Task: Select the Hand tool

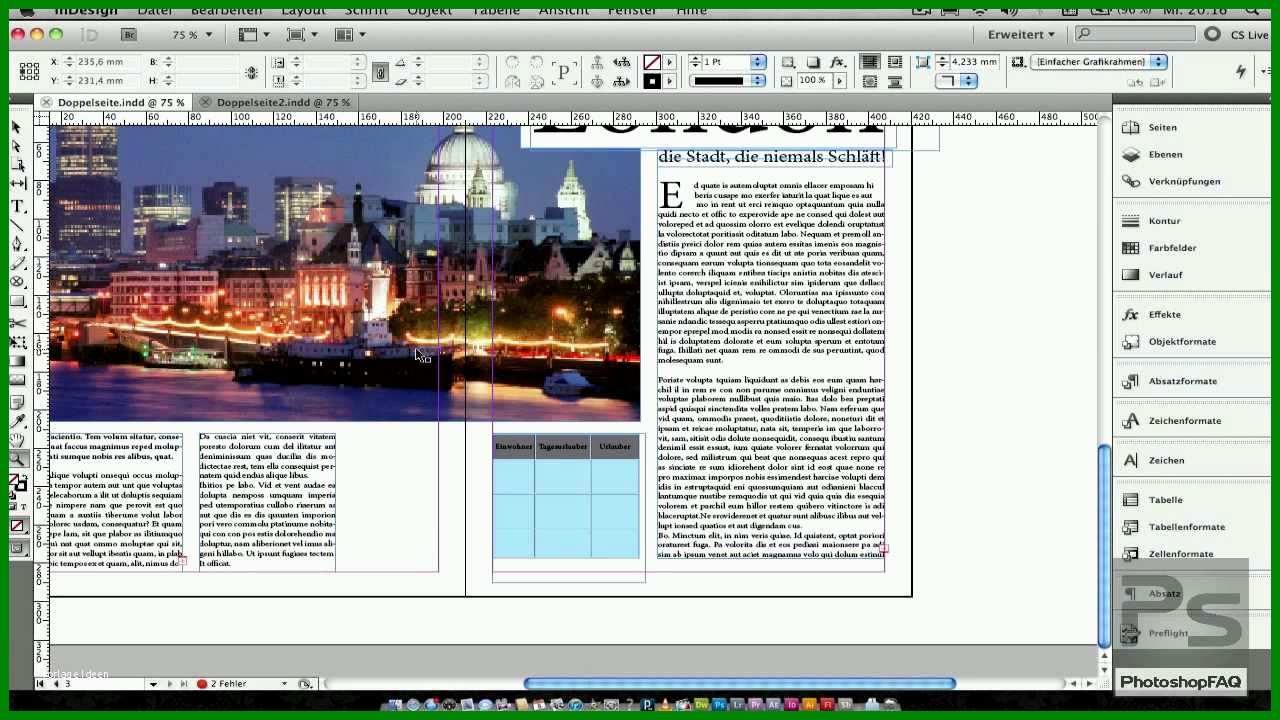Action: click(x=18, y=440)
